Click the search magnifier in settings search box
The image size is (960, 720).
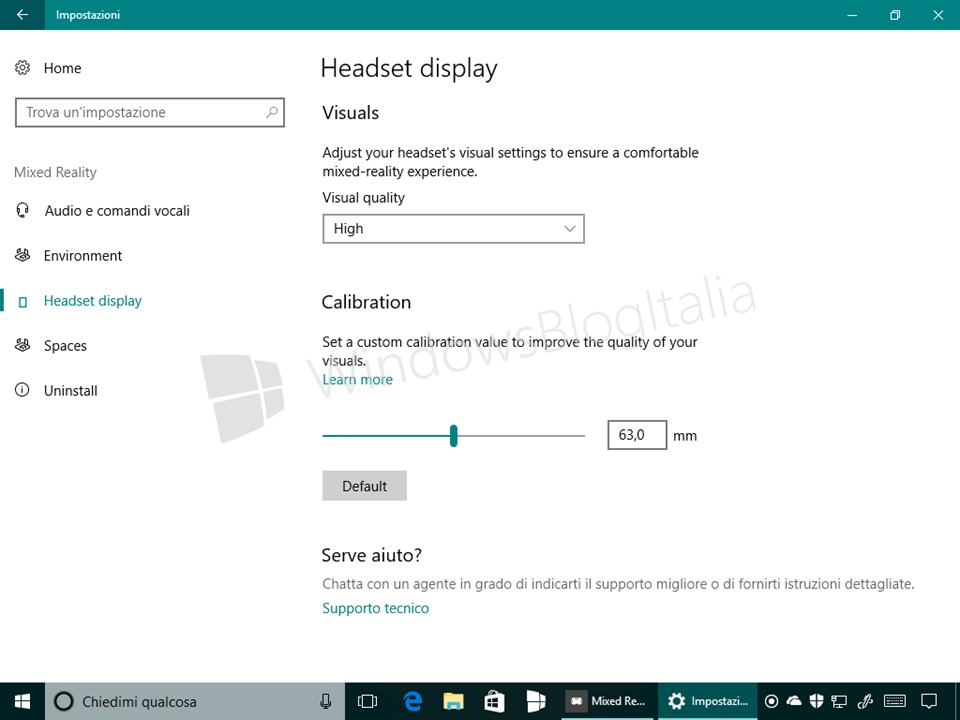(x=272, y=112)
